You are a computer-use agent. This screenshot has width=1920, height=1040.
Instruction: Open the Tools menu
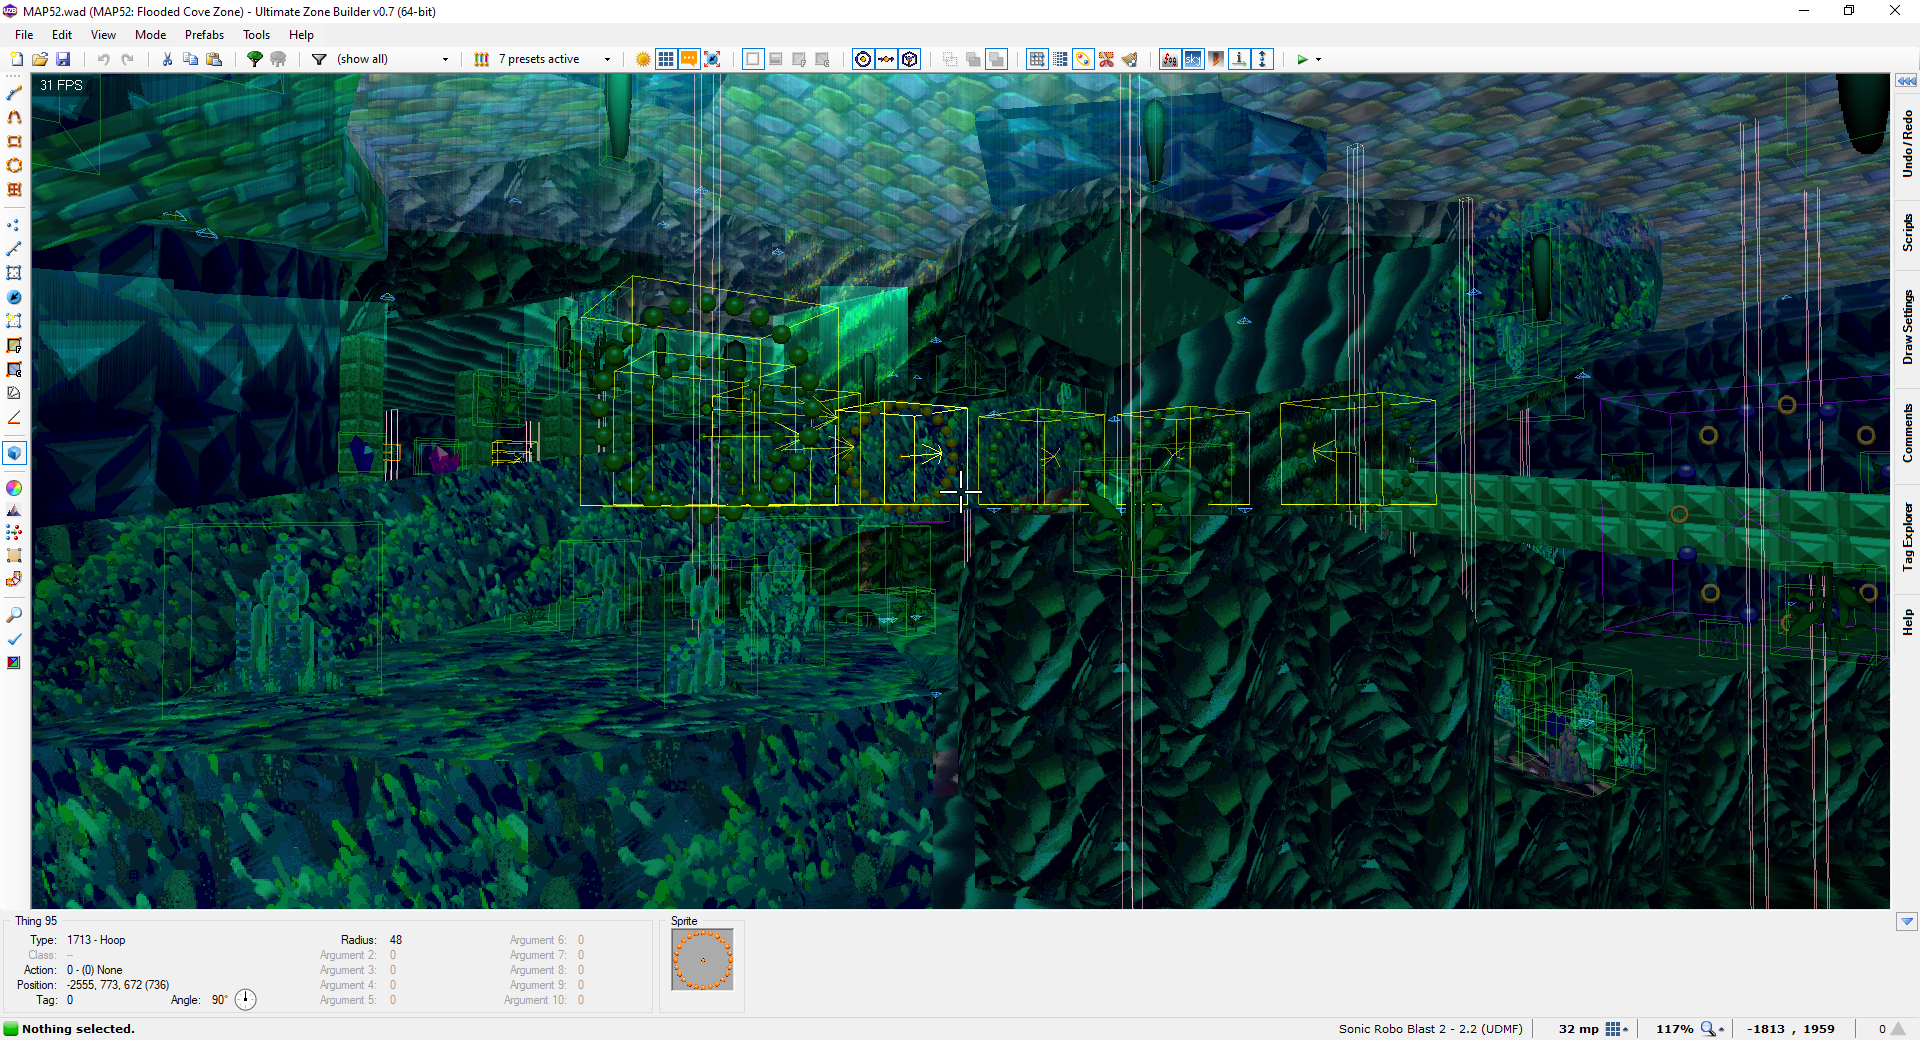click(256, 35)
